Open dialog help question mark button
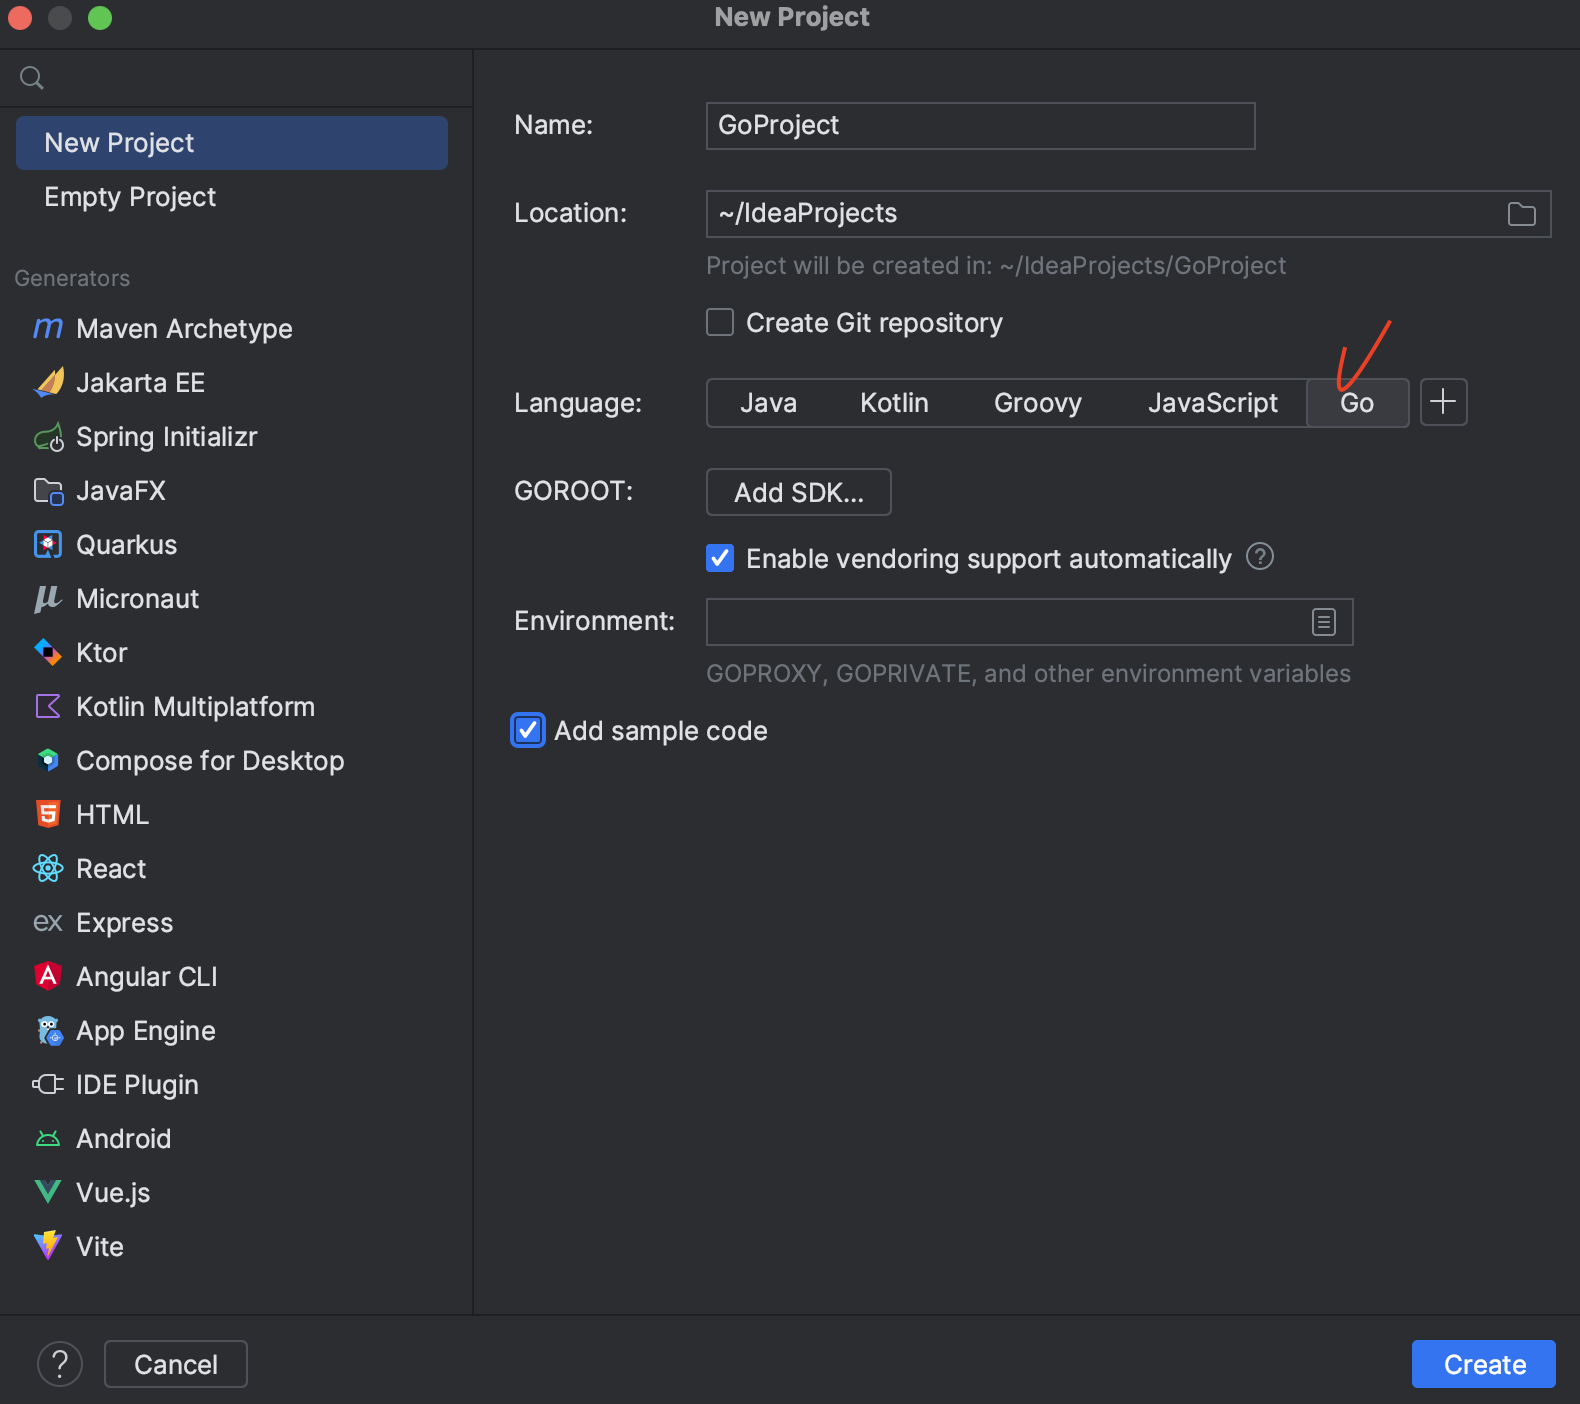The image size is (1580, 1404). point(60,1364)
